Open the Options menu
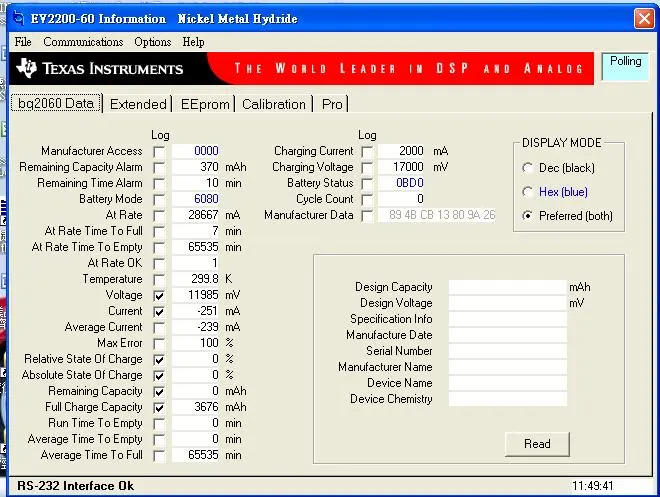This screenshot has height=497, width=660. [153, 42]
